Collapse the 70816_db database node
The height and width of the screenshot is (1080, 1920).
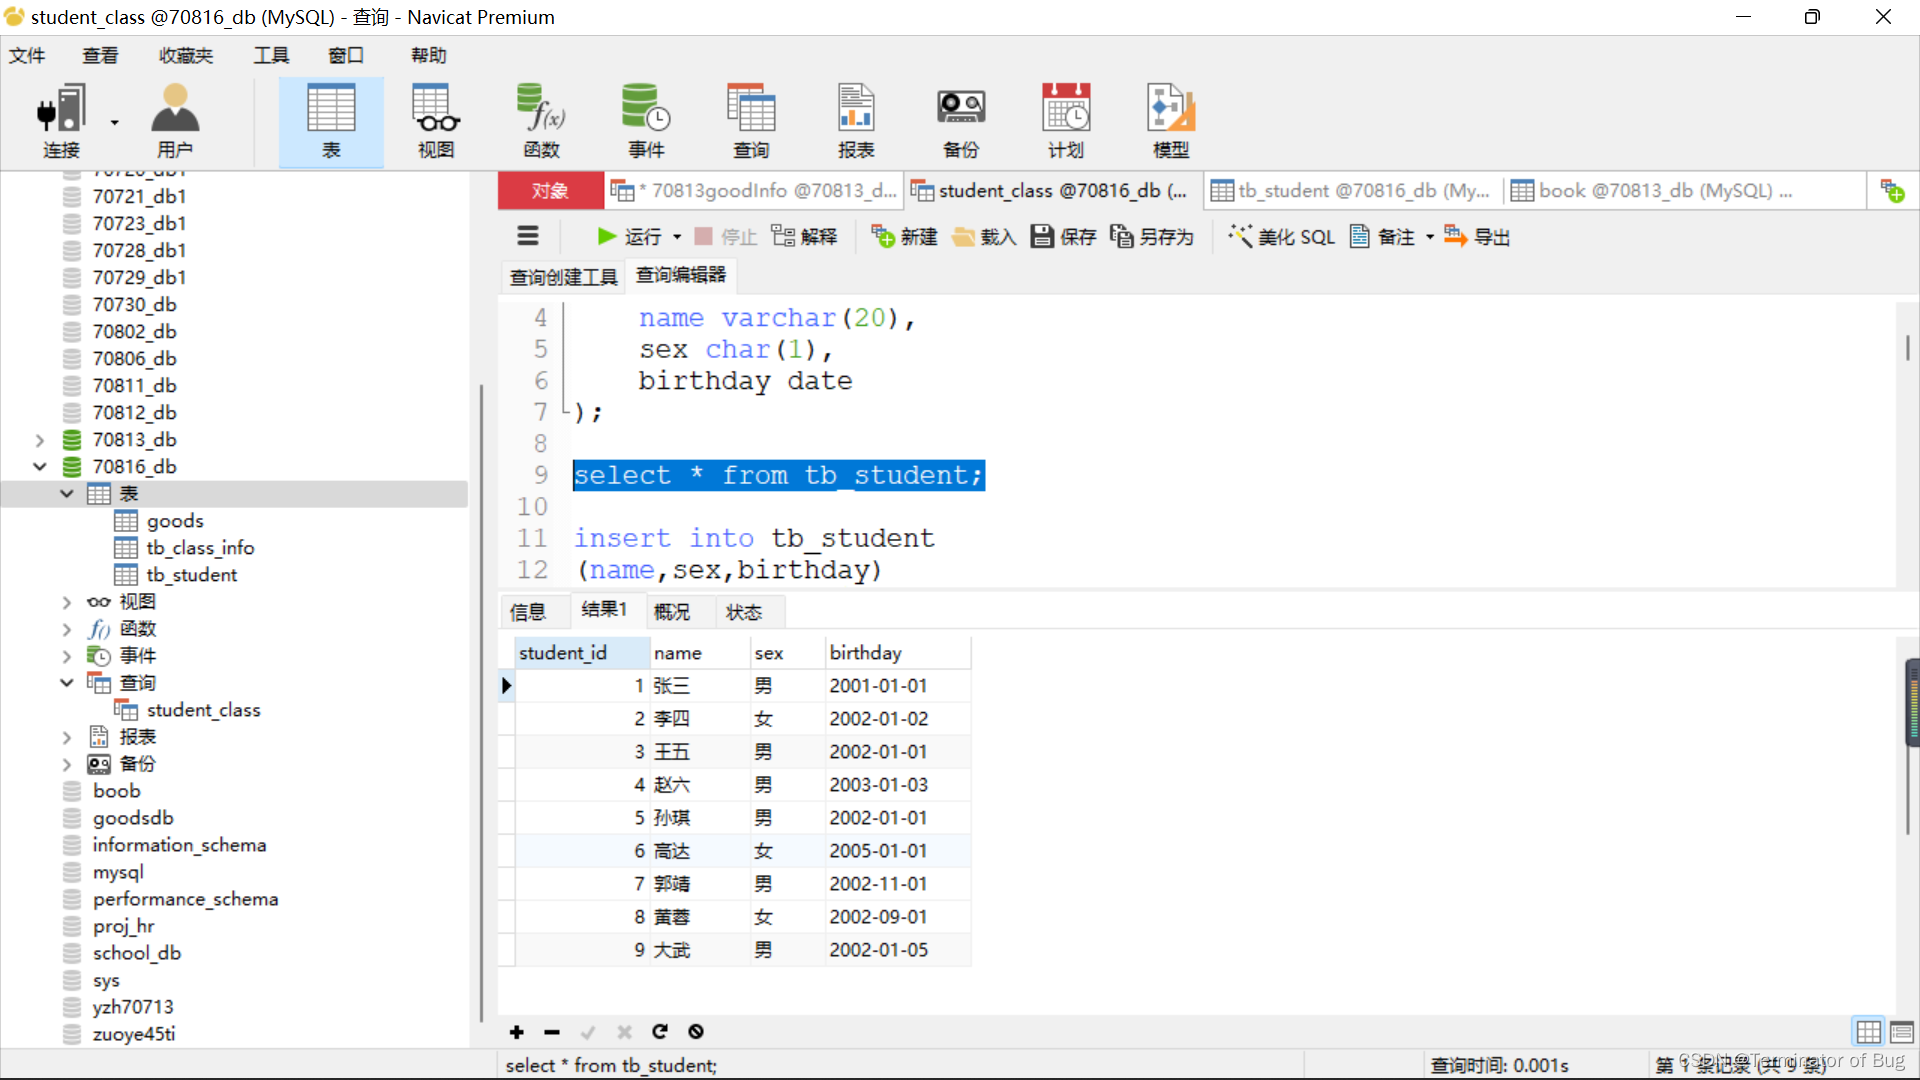pos(40,467)
